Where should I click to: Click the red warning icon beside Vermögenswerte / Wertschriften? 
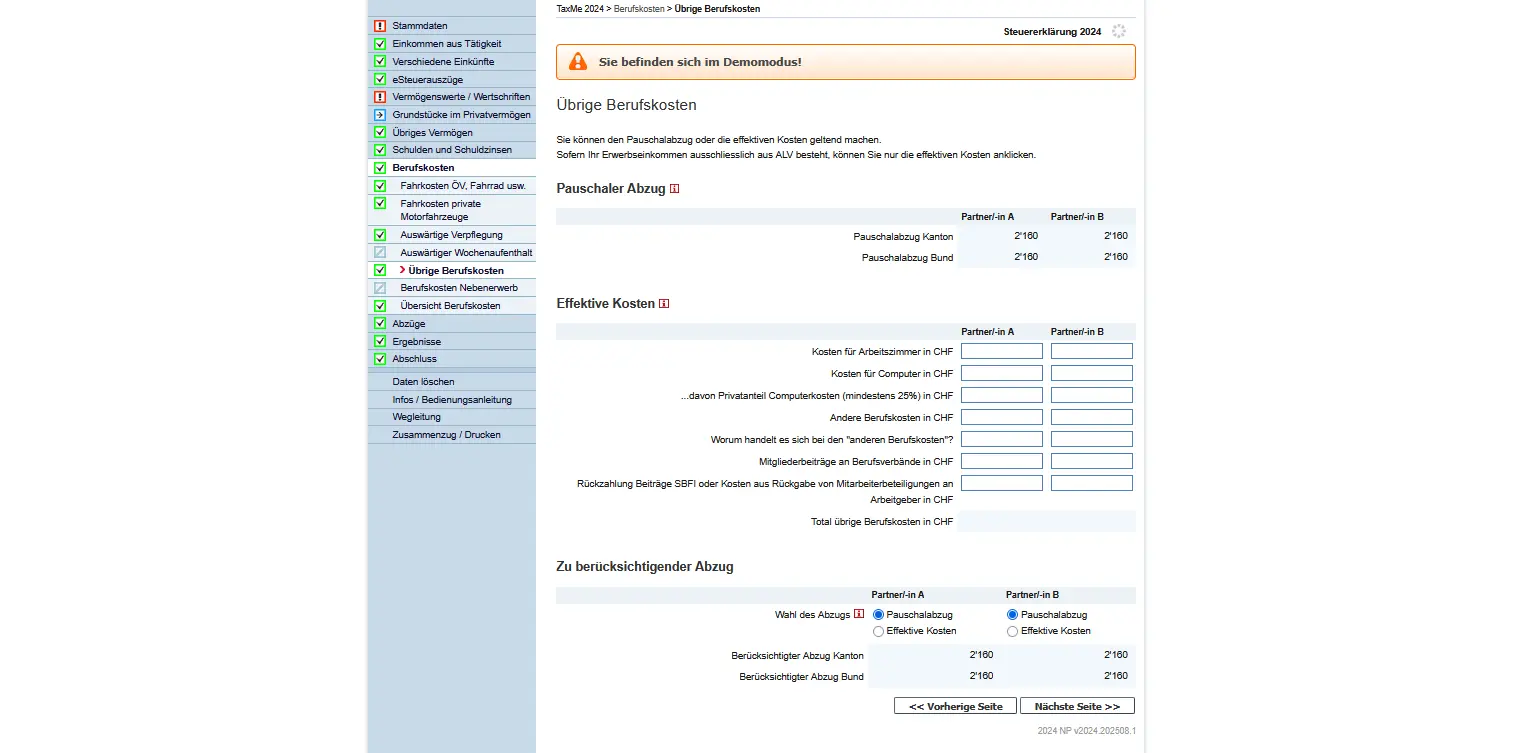click(x=380, y=96)
